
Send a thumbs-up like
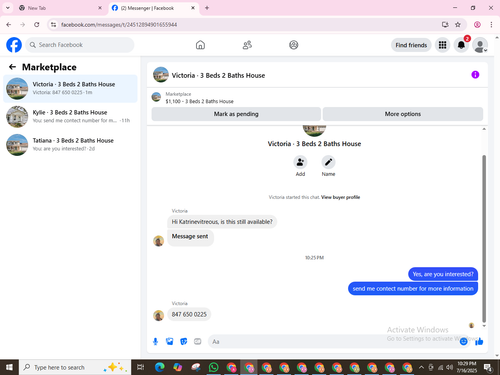coord(479,341)
